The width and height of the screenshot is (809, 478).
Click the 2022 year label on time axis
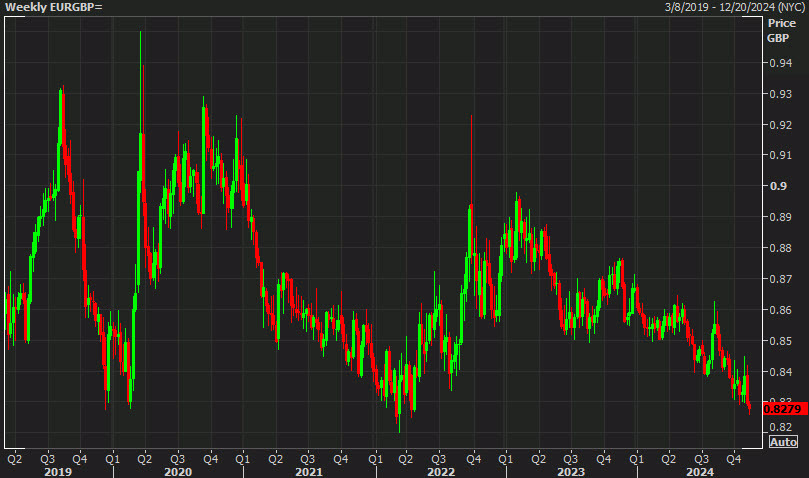pos(441,472)
